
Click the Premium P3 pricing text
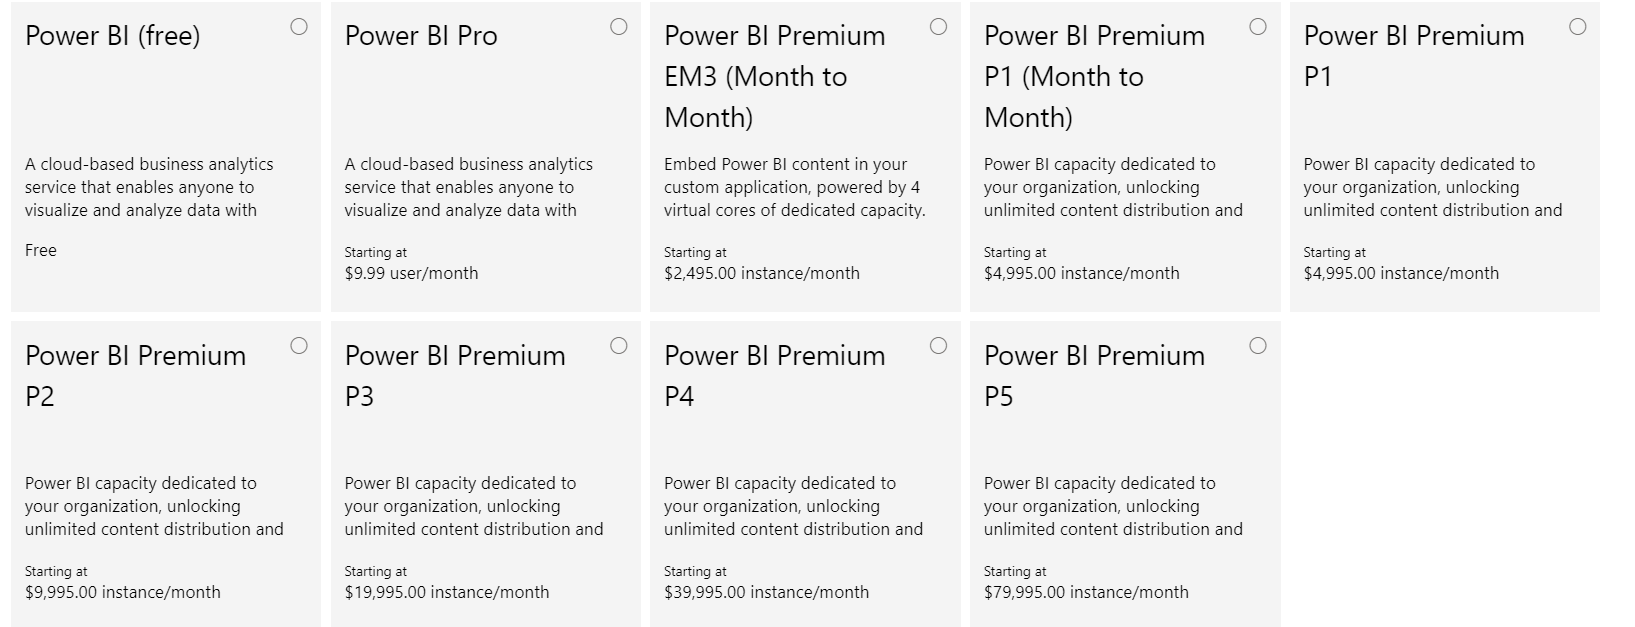446,592
